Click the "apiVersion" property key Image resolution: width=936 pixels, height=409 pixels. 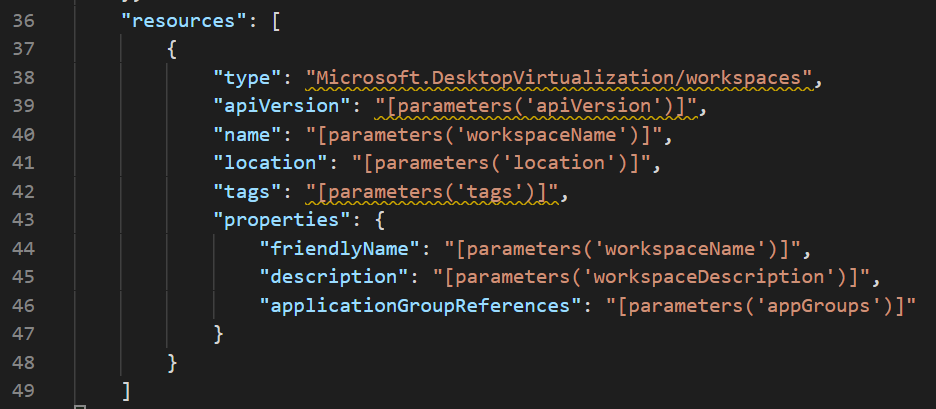(x=283, y=106)
